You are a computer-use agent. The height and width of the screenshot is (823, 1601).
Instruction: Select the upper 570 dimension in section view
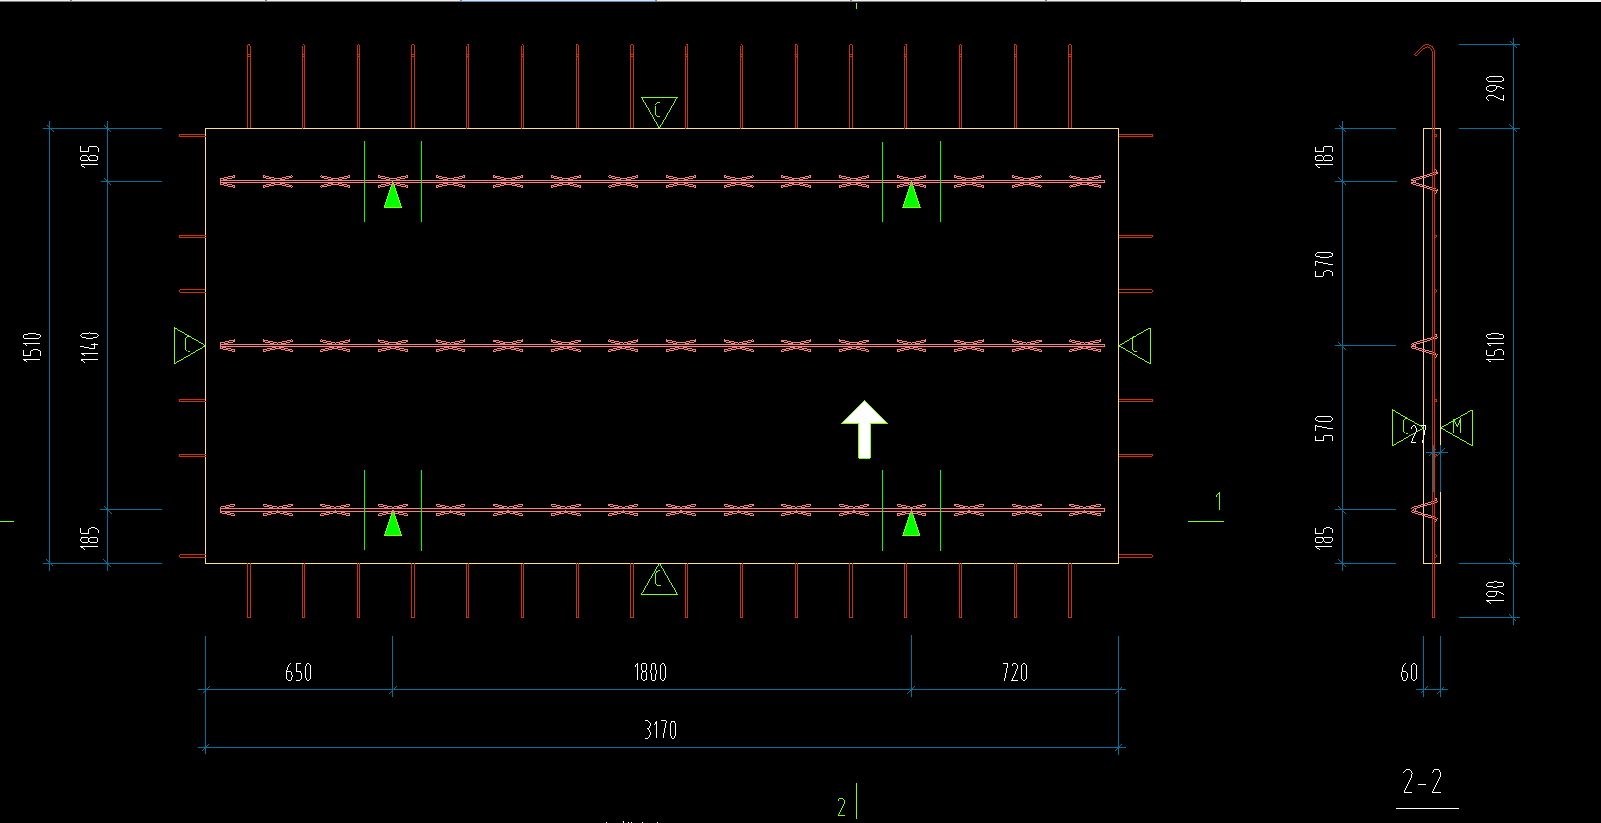coord(1325,264)
